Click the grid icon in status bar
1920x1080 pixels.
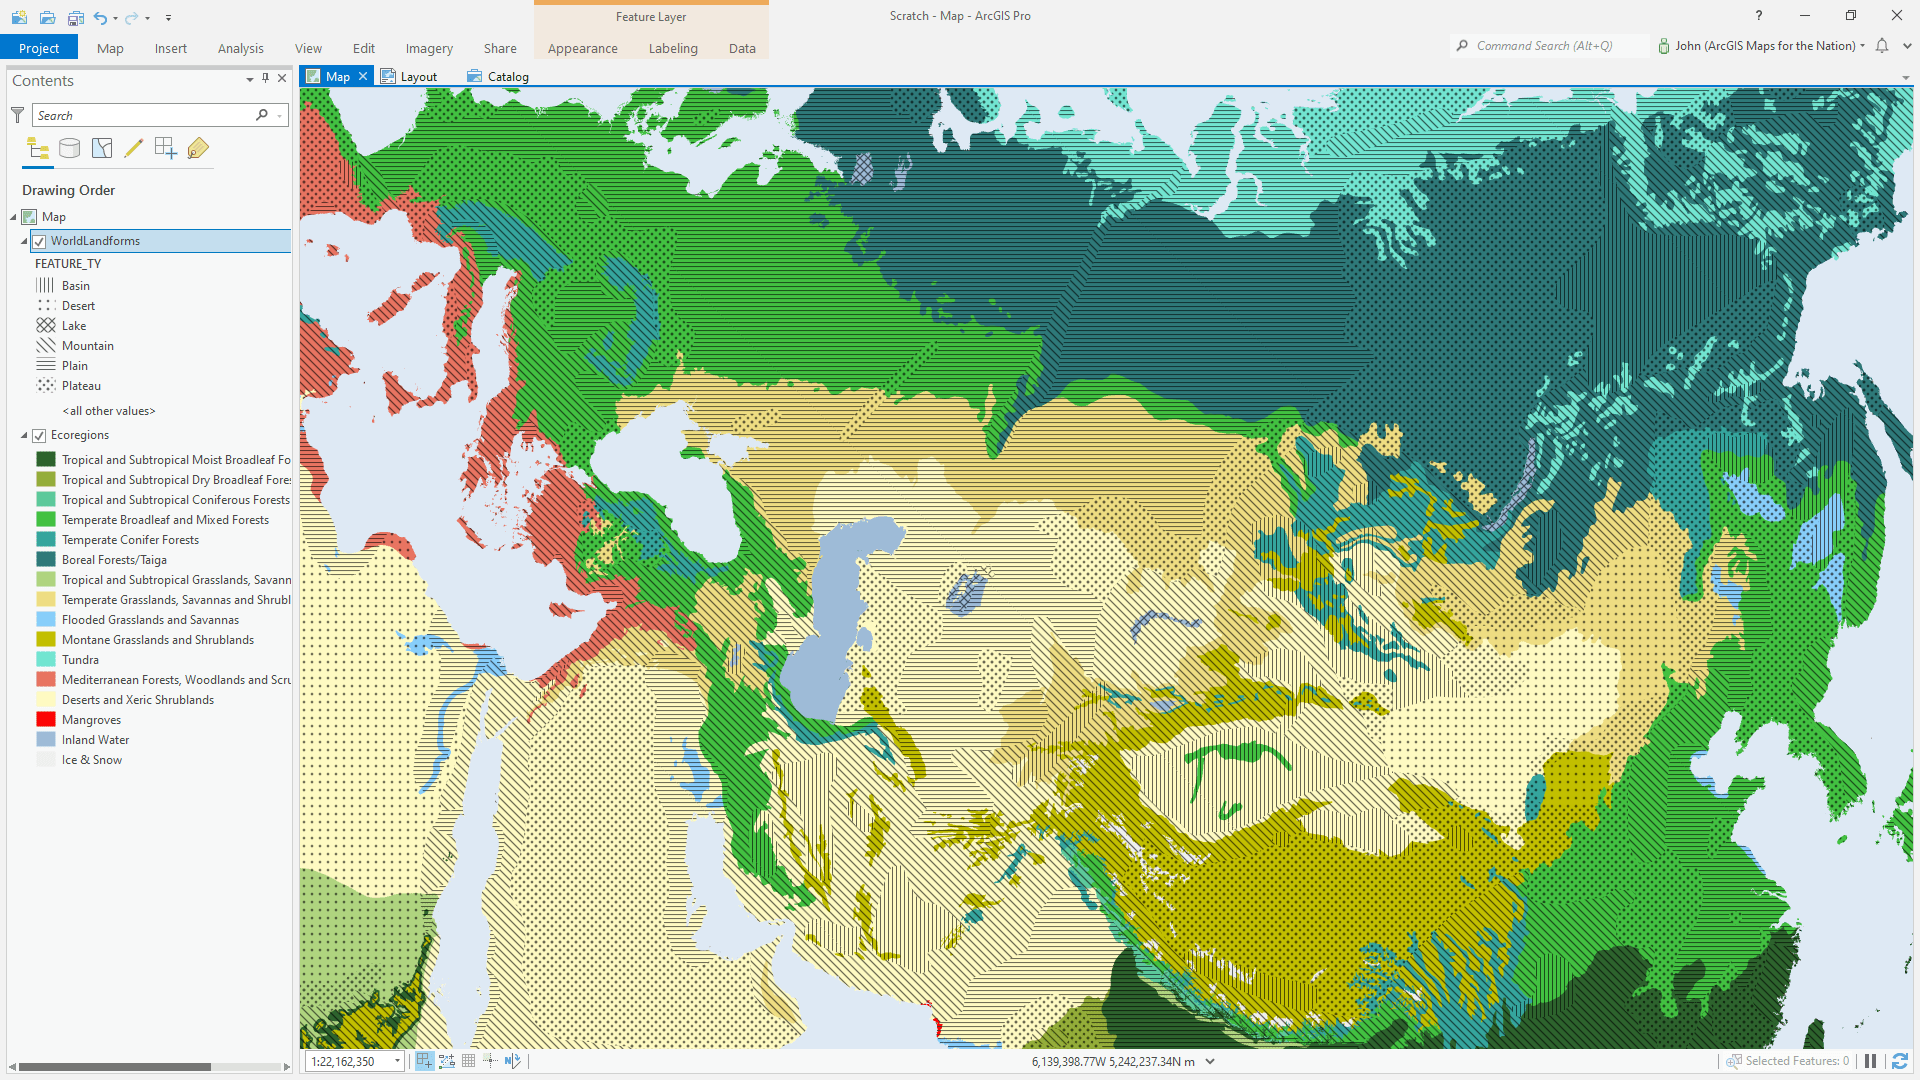click(x=469, y=1061)
